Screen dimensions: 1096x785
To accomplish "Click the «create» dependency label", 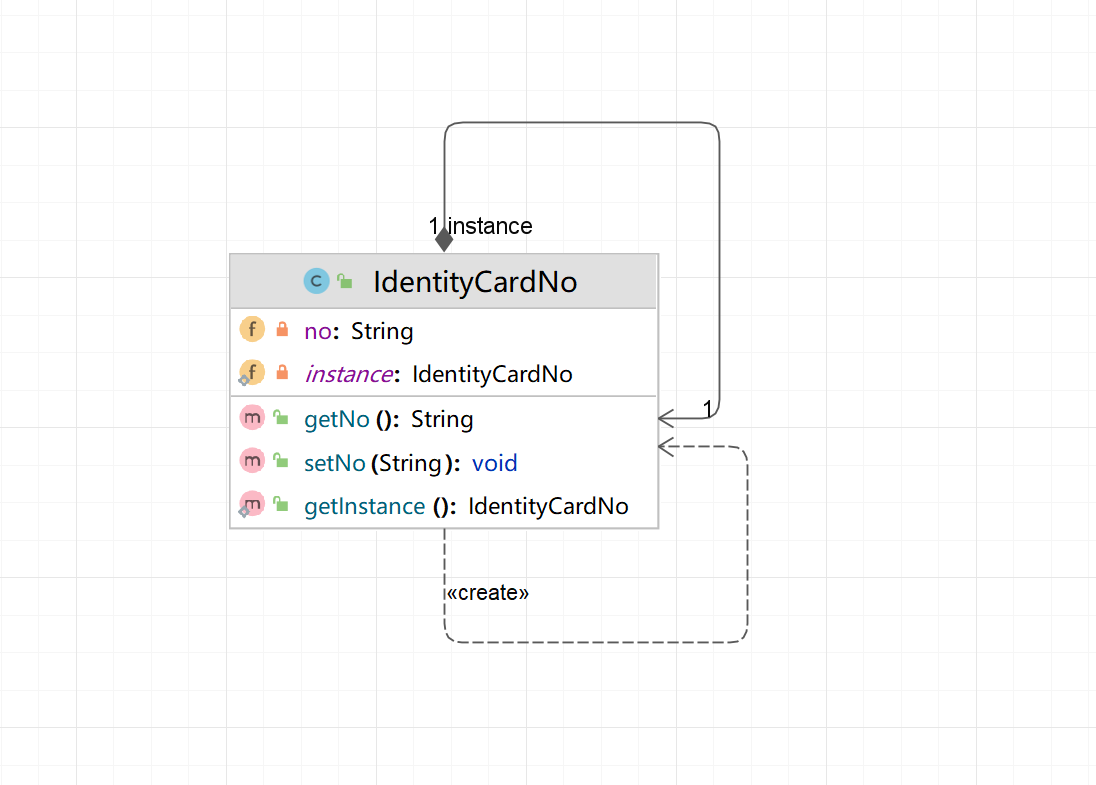I will pyautogui.click(x=488, y=593).
